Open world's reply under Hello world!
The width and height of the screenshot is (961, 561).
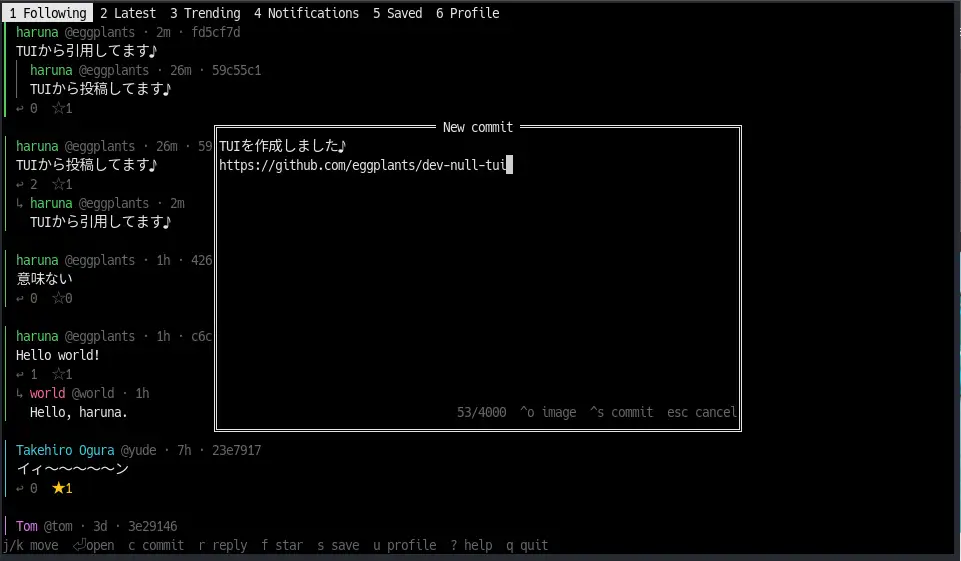[78, 402]
